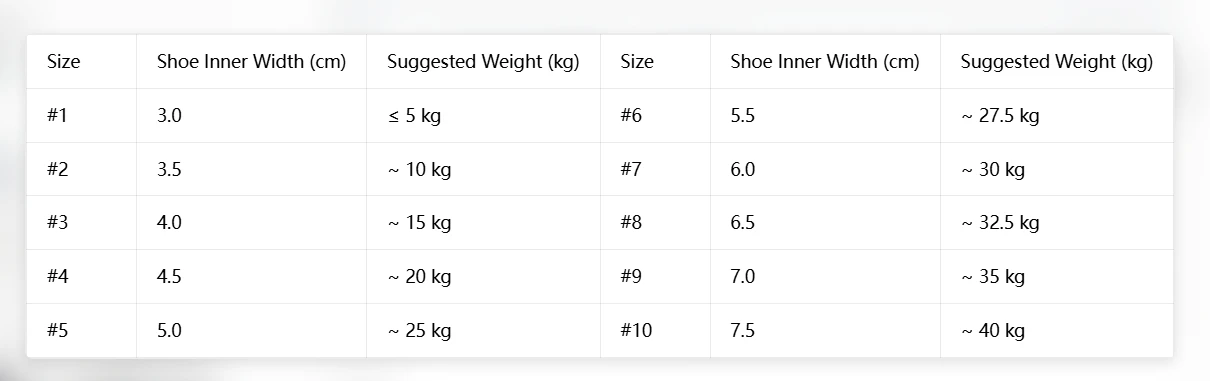This screenshot has height=381, width=1210.
Task: Click the '~ 10 kg' weight cell
Action: [483, 169]
